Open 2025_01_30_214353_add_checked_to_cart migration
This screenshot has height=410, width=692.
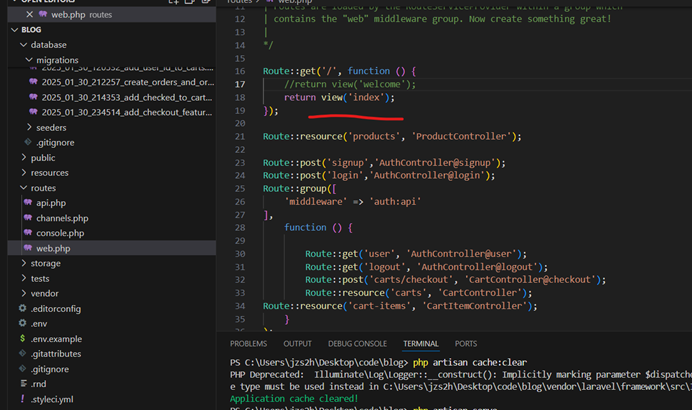127,98
